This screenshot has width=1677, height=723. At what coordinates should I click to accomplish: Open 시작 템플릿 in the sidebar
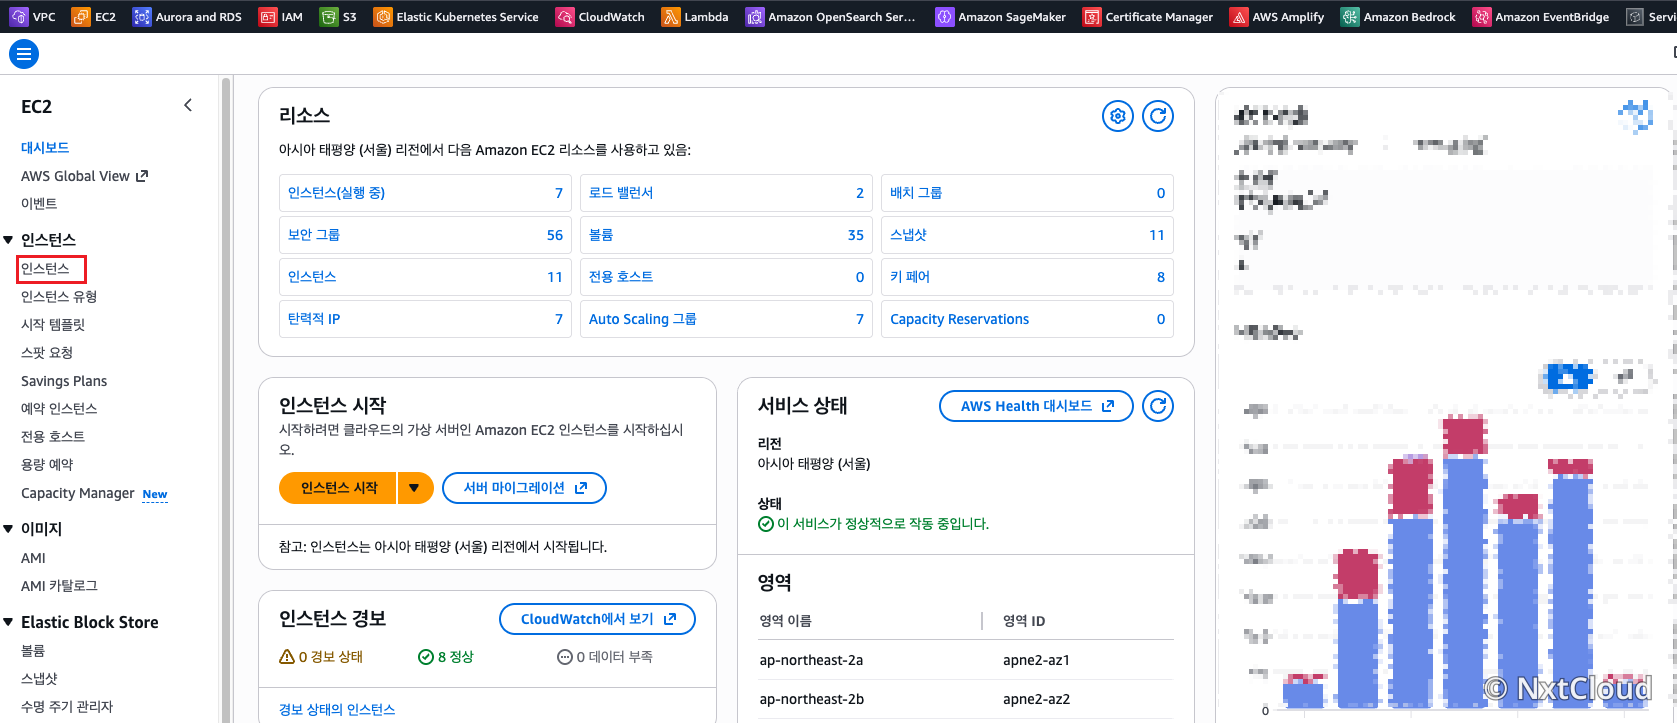point(53,325)
